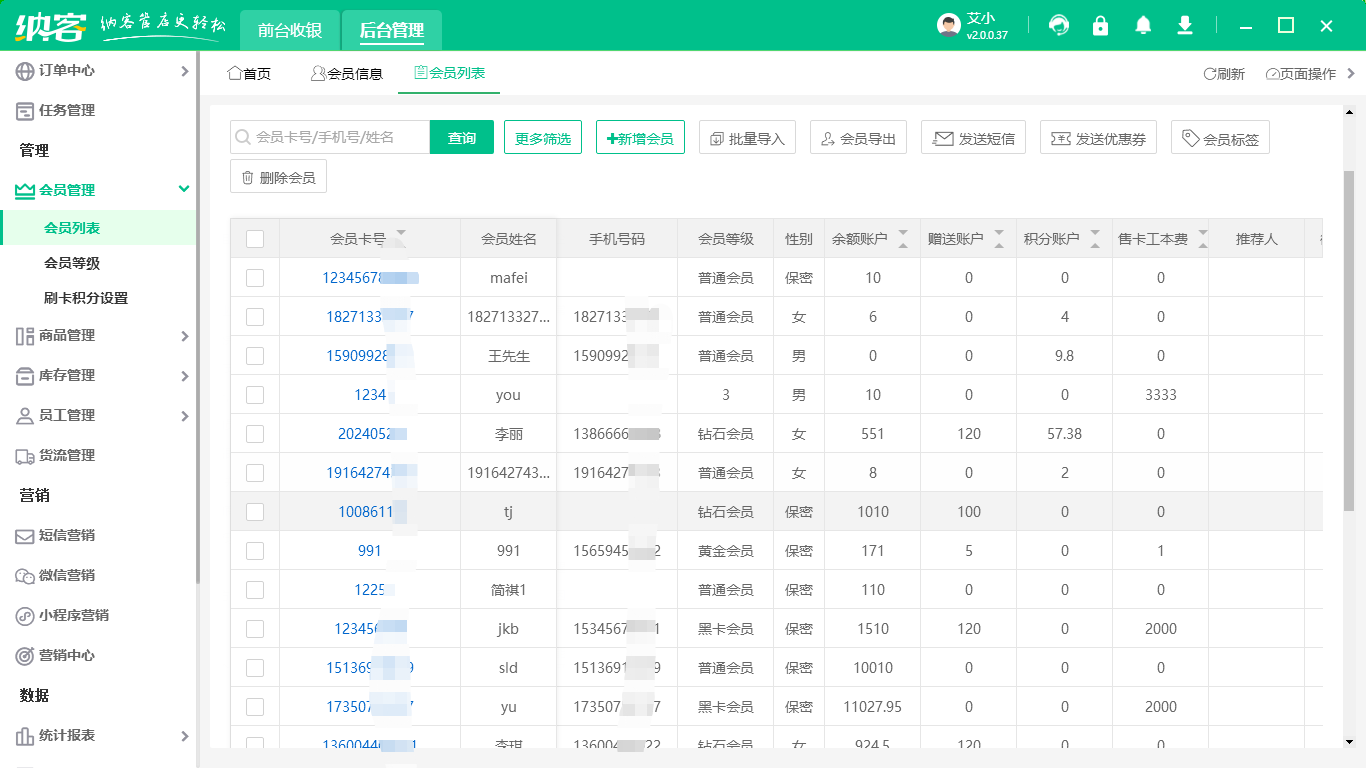
Task: Select the checkbox on 李丽's row
Action: pos(254,433)
